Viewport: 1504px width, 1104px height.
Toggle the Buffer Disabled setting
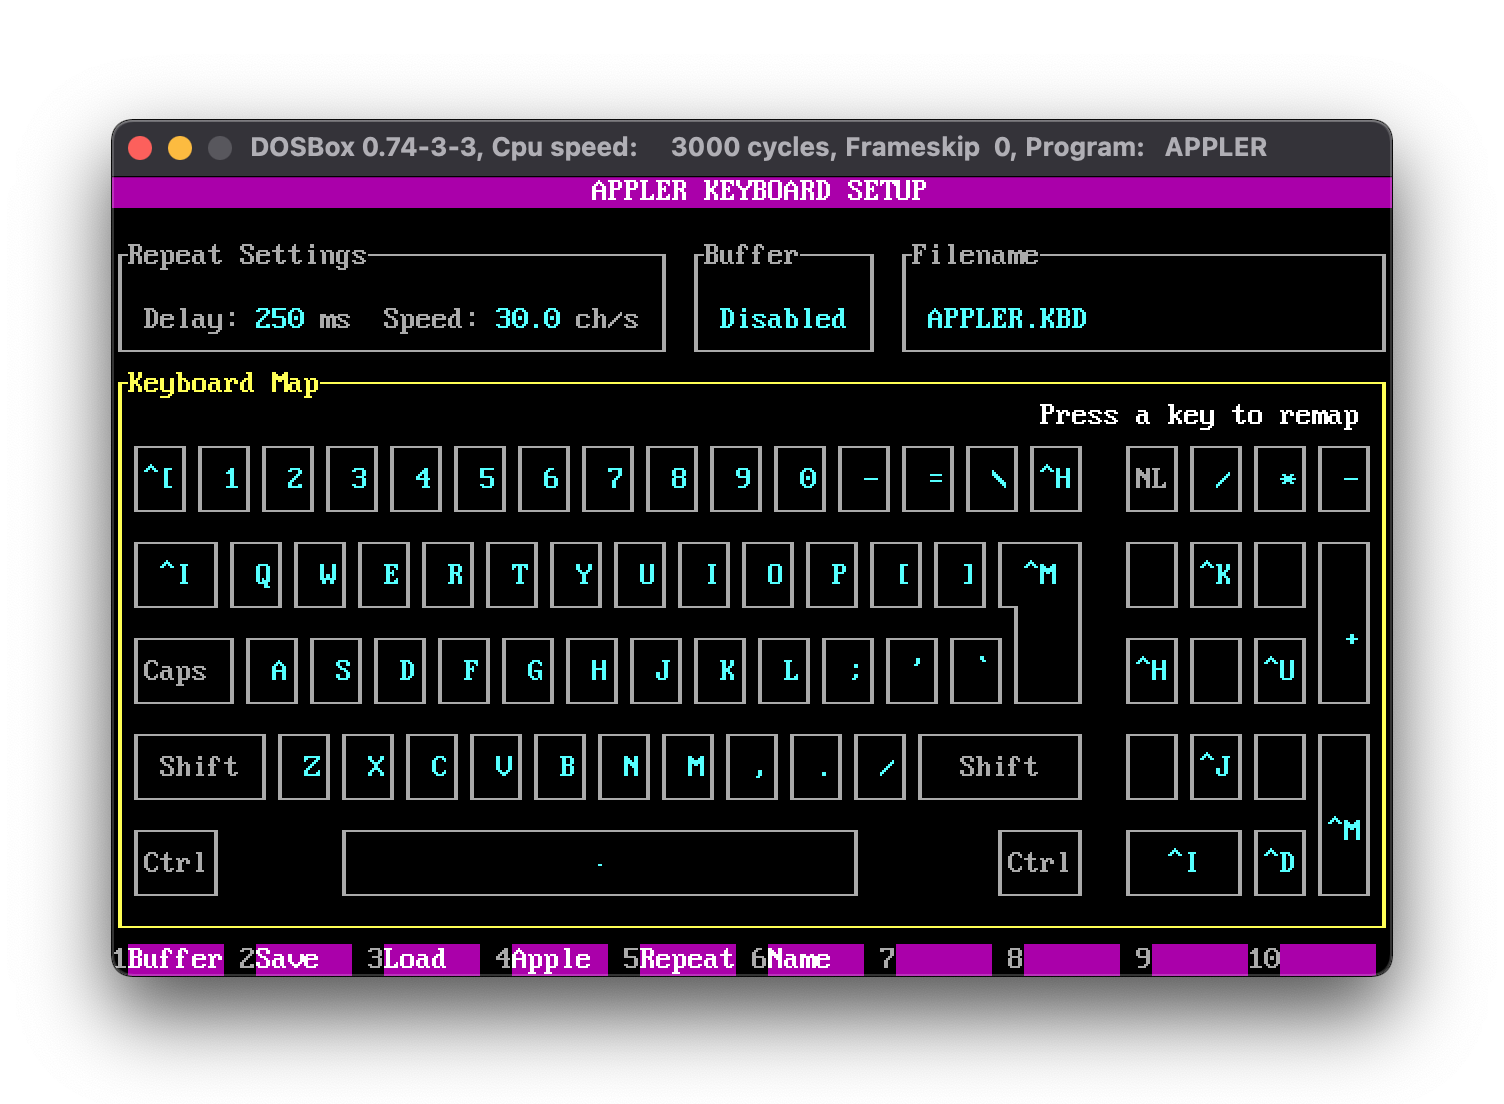783,319
